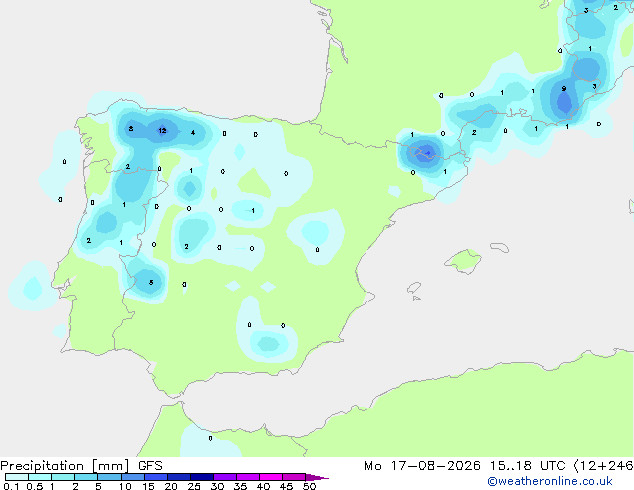Click the Menorca island outline
This screenshot has width=634, height=490.
pyautogui.click(x=499, y=247)
